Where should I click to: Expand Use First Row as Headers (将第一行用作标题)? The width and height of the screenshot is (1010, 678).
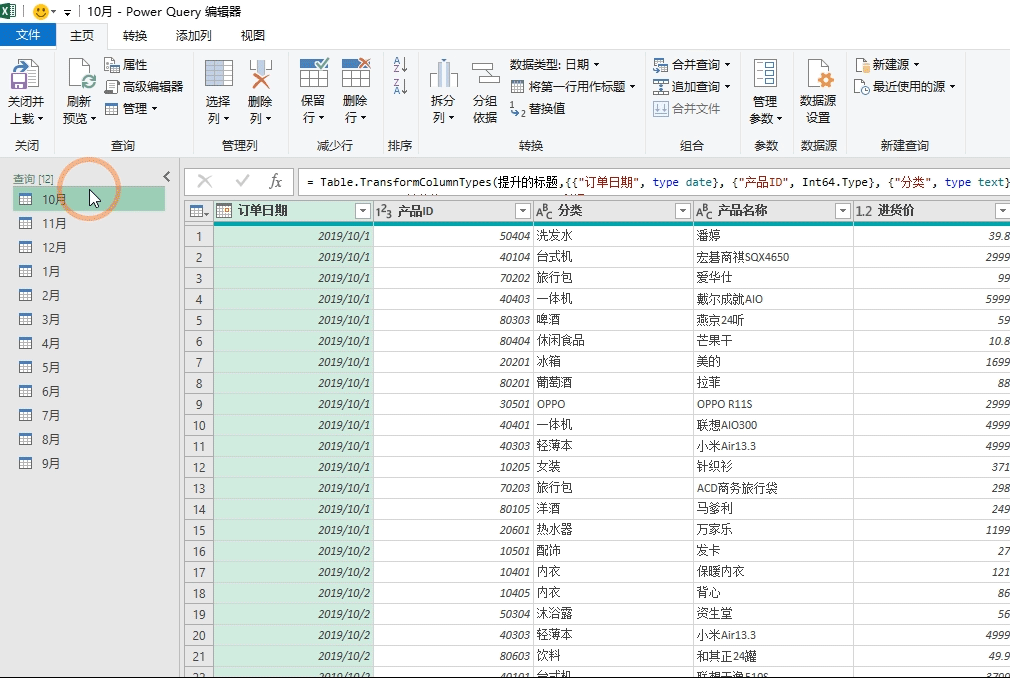pos(633,86)
